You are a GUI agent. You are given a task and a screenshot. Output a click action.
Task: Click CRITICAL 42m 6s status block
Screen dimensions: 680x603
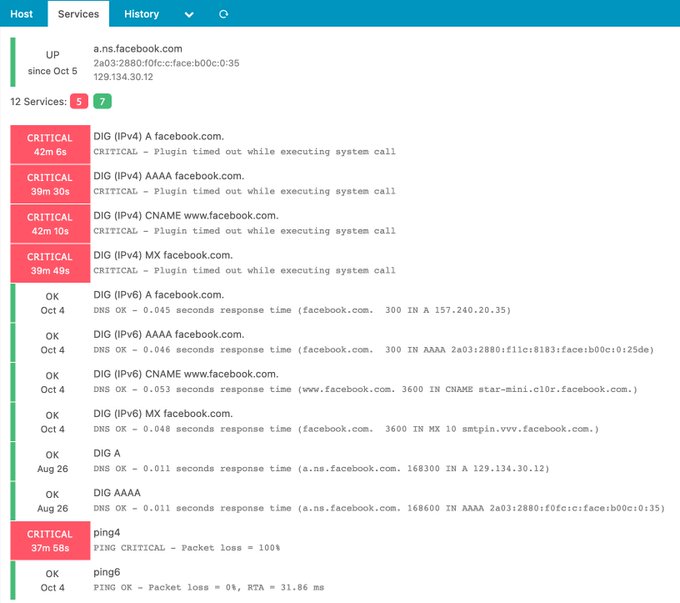pos(50,144)
